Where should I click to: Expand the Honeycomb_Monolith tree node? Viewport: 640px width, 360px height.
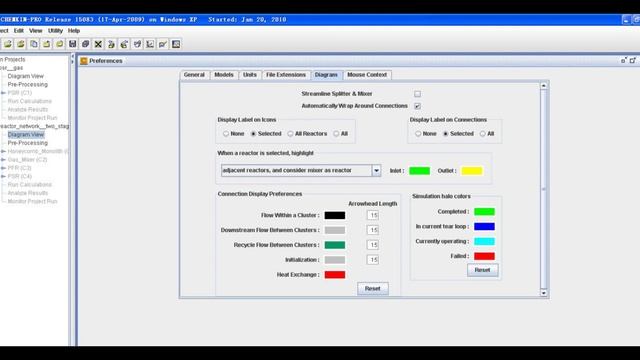(3, 151)
